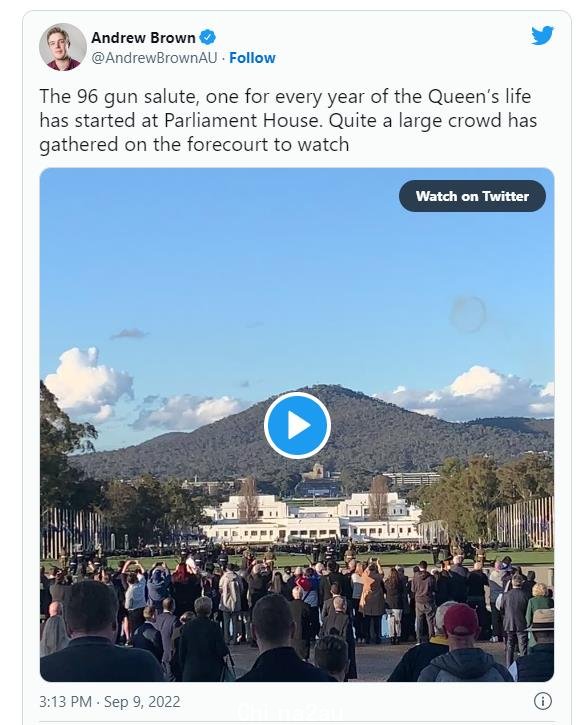The width and height of the screenshot is (580, 725).
Task: Click the blue verified badge icon
Action: point(208,37)
